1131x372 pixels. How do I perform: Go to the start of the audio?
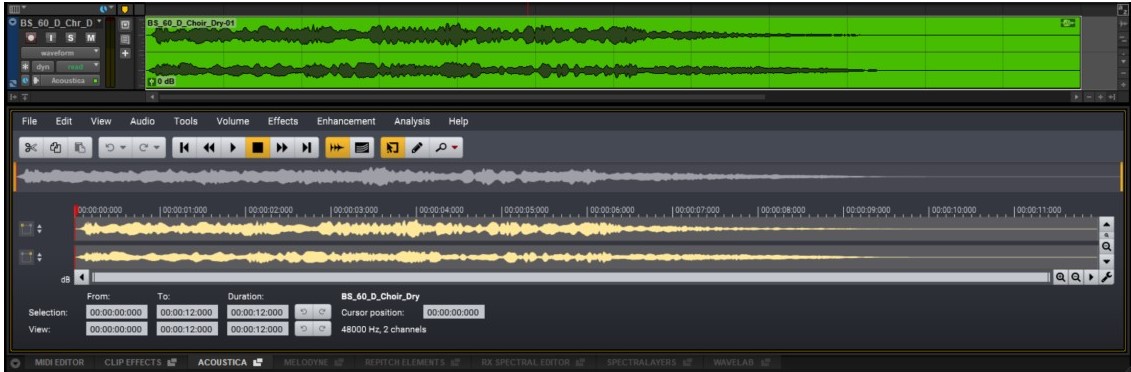(x=184, y=147)
